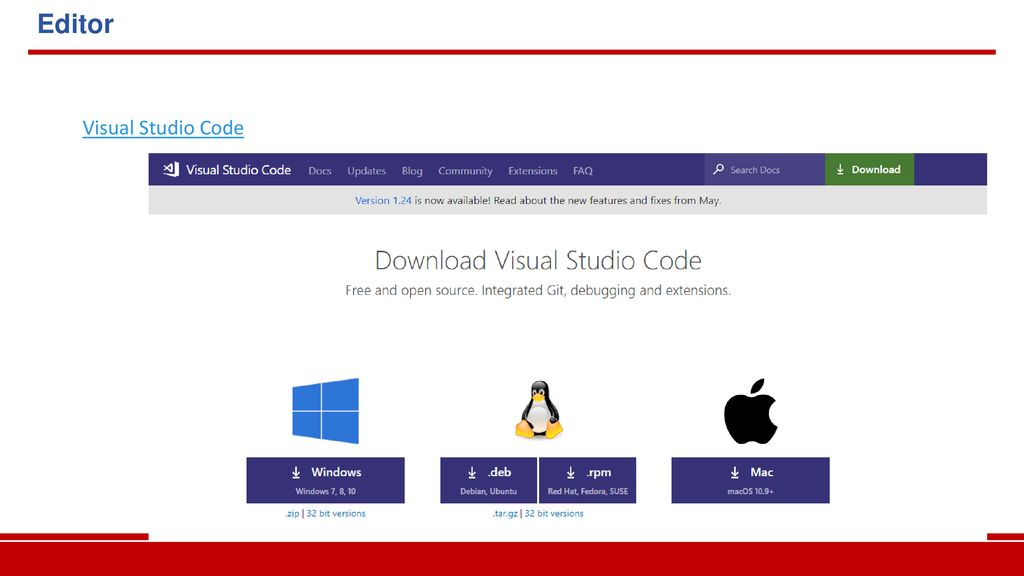Download the Windows 7, 8, 10 installer
The image size is (1024, 576).
[325, 480]
